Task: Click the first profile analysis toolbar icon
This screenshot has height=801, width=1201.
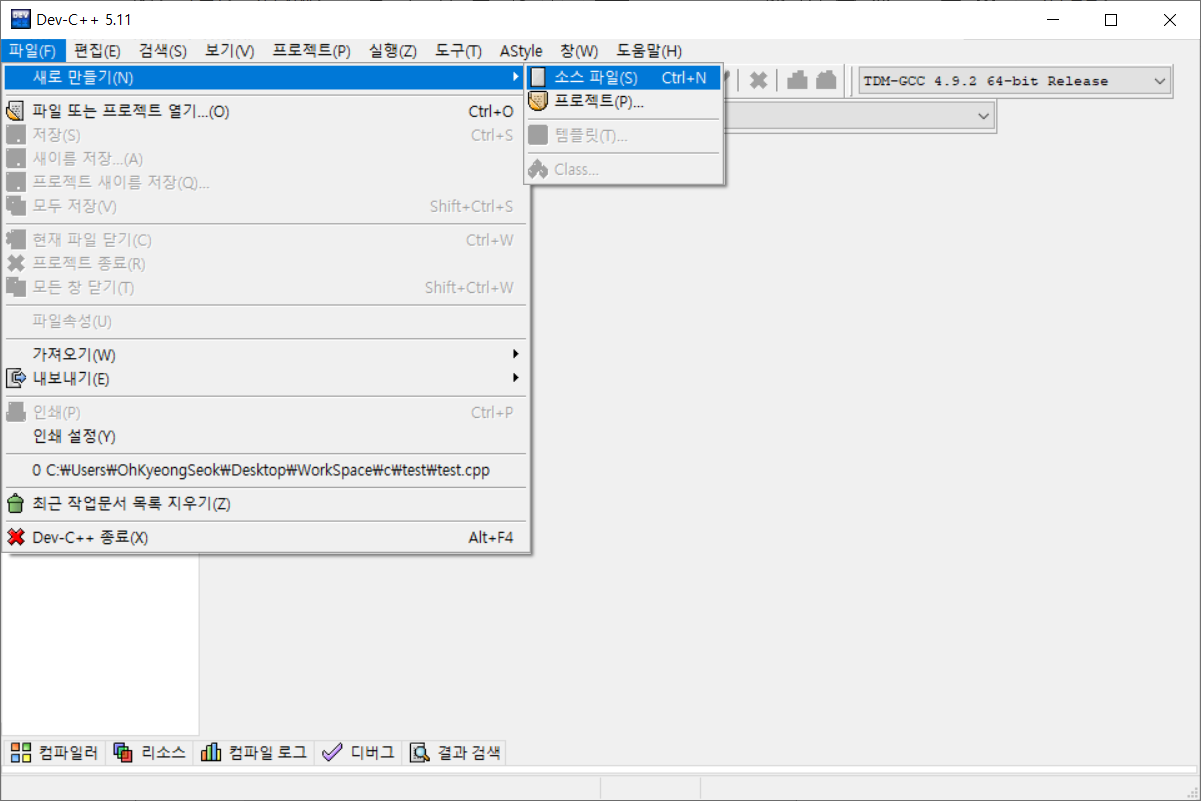Action: click(x=797, y=81)
